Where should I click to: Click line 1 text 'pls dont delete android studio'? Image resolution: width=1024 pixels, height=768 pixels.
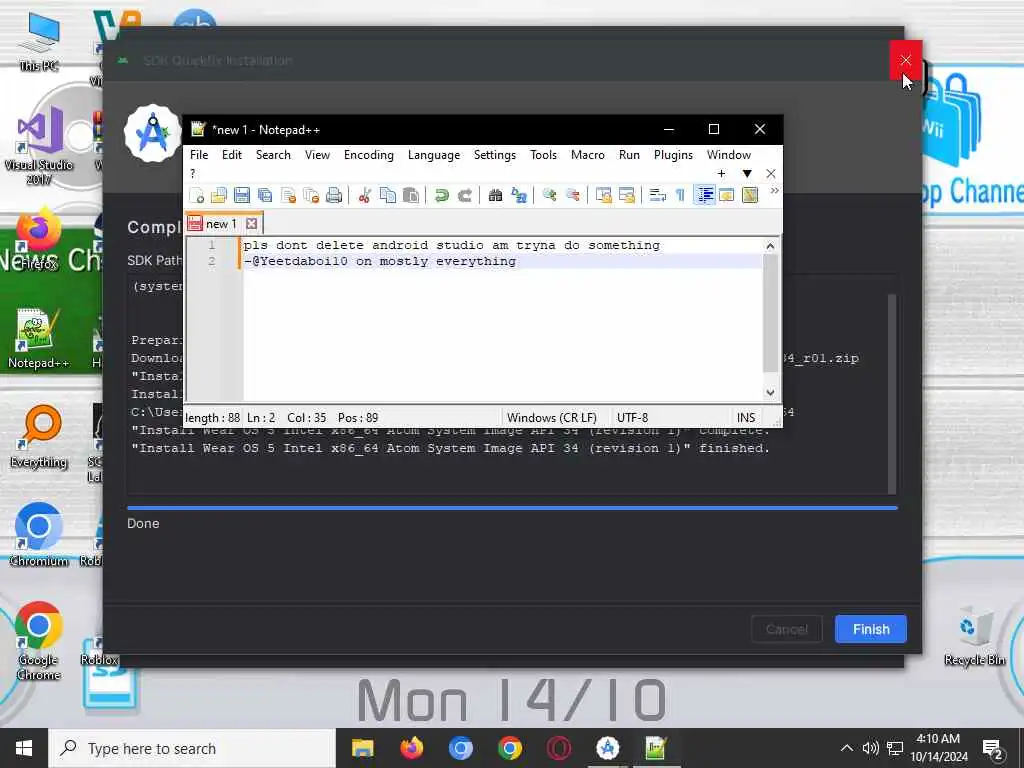[363, 246]
